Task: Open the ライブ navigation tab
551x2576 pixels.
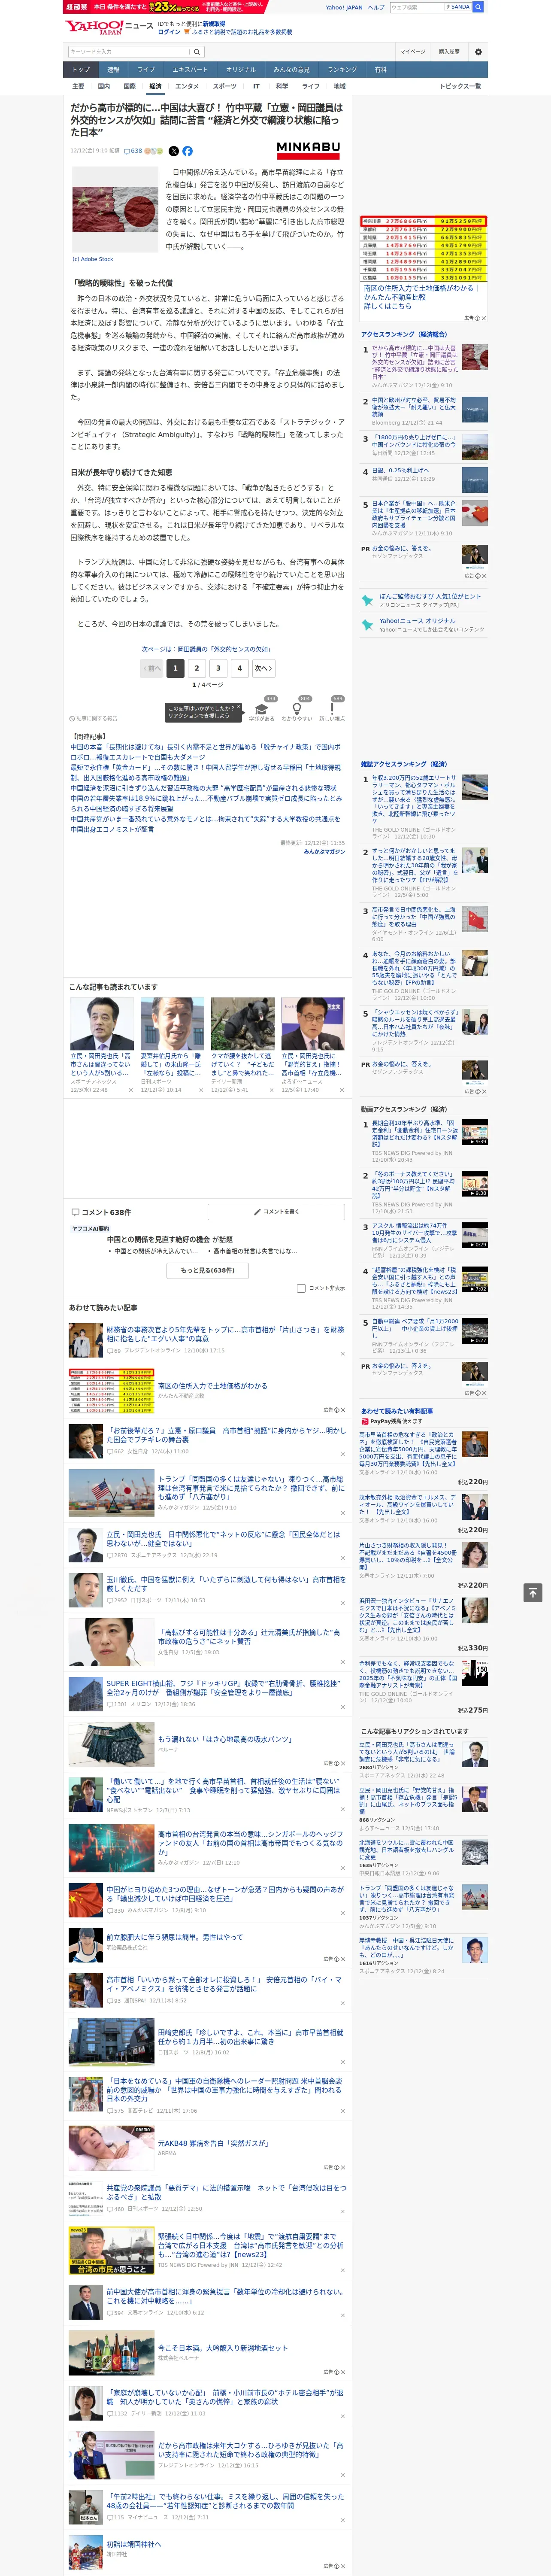Action: point(146,70)
